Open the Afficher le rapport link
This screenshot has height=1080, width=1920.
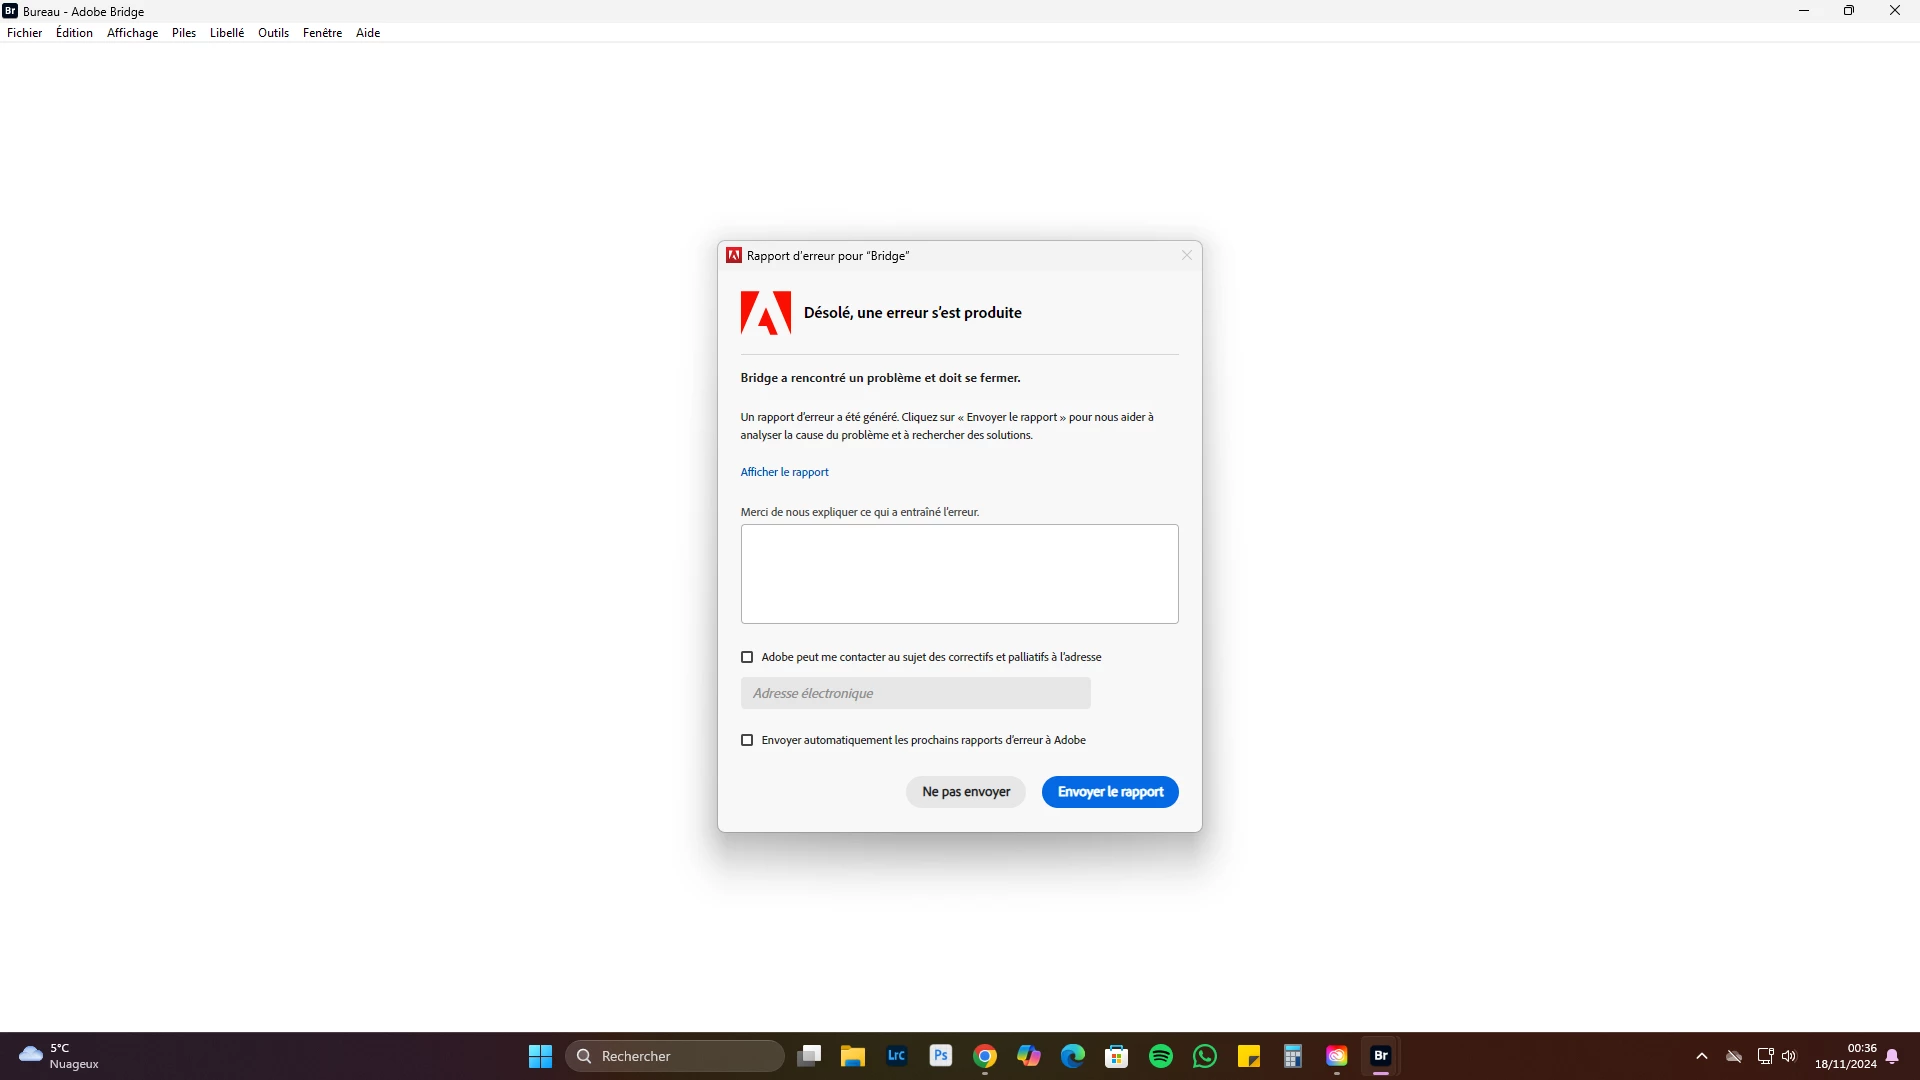coord(784,472)
